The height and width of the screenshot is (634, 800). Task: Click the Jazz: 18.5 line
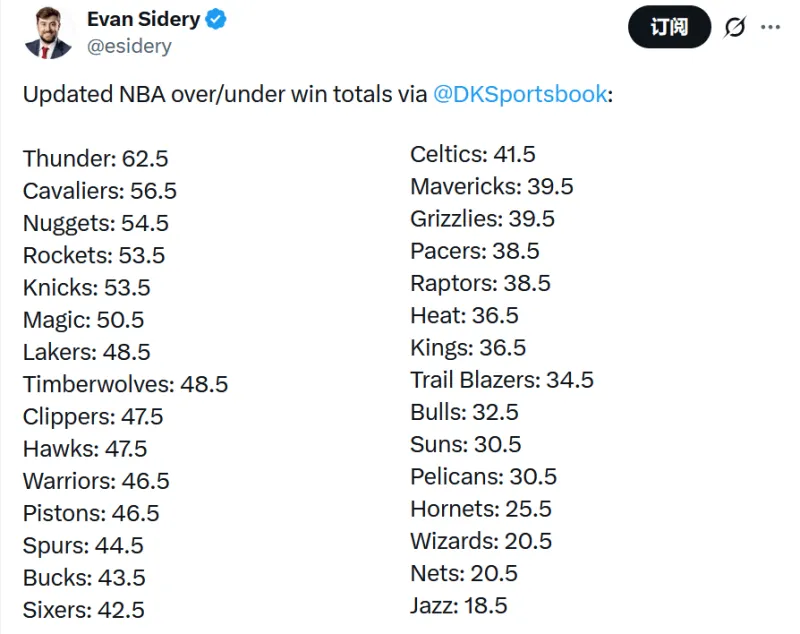point(458,605)
